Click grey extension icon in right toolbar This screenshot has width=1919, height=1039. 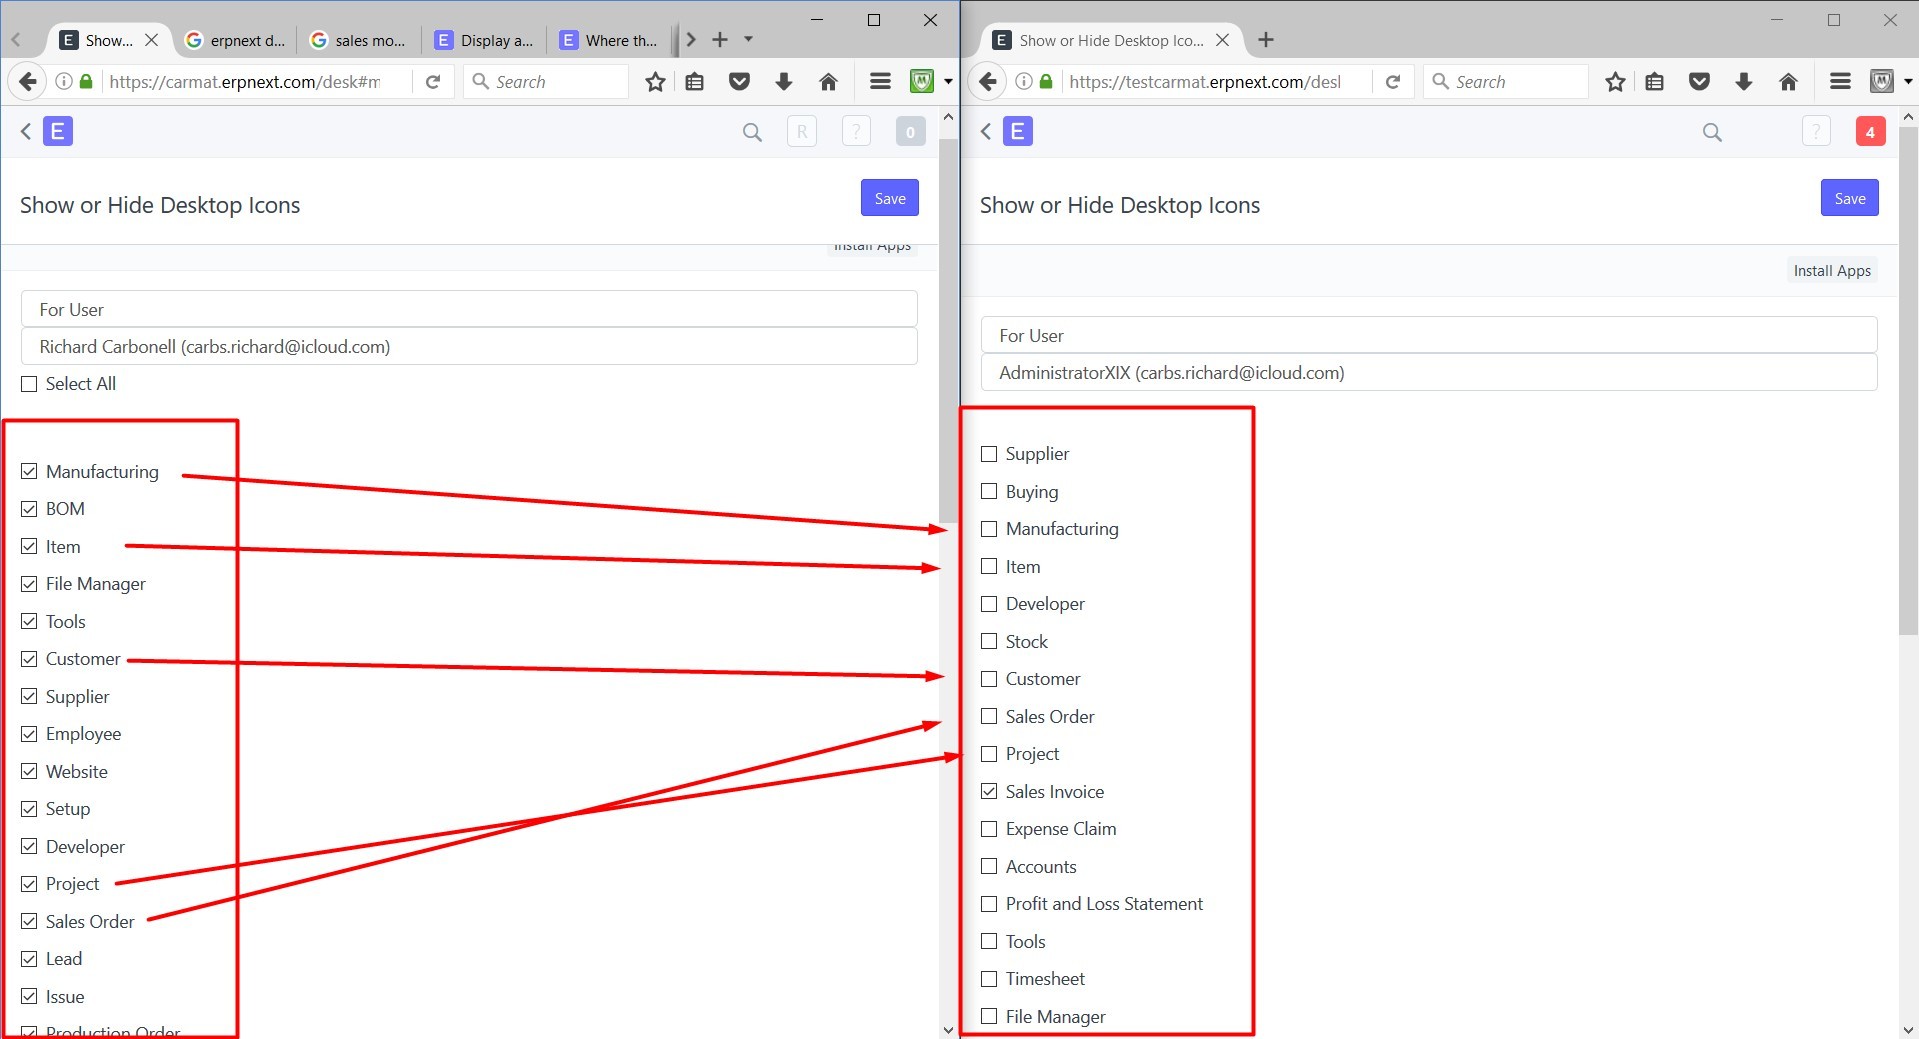tap(1882, 82)
